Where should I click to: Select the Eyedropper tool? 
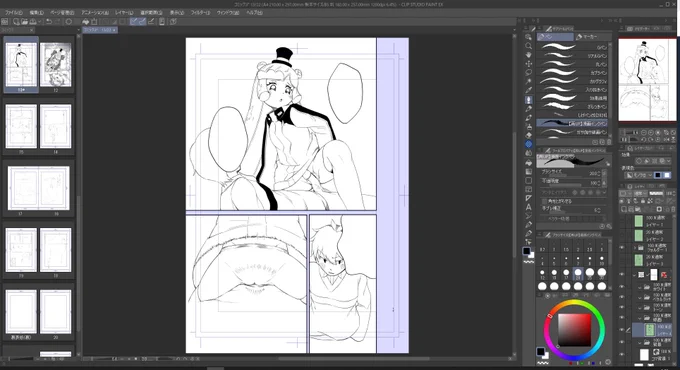click(x=528, y=90)
